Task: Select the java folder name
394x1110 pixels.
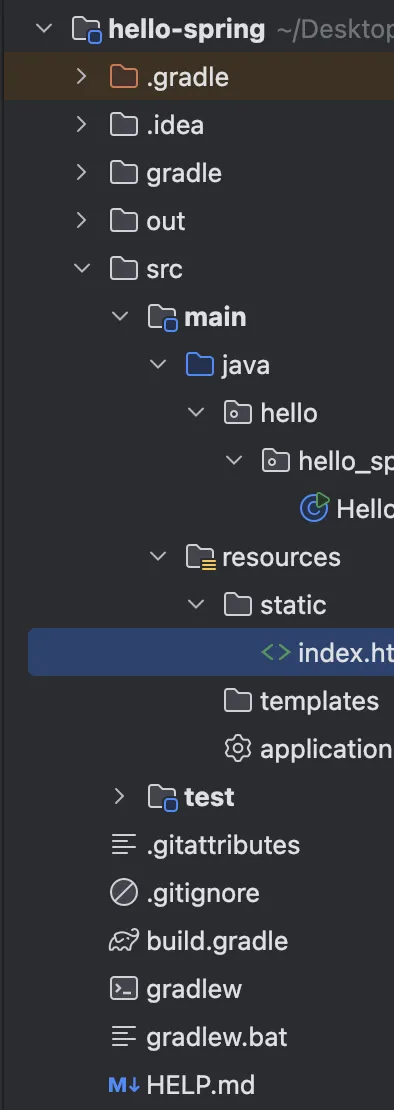Action: [245, 366]
